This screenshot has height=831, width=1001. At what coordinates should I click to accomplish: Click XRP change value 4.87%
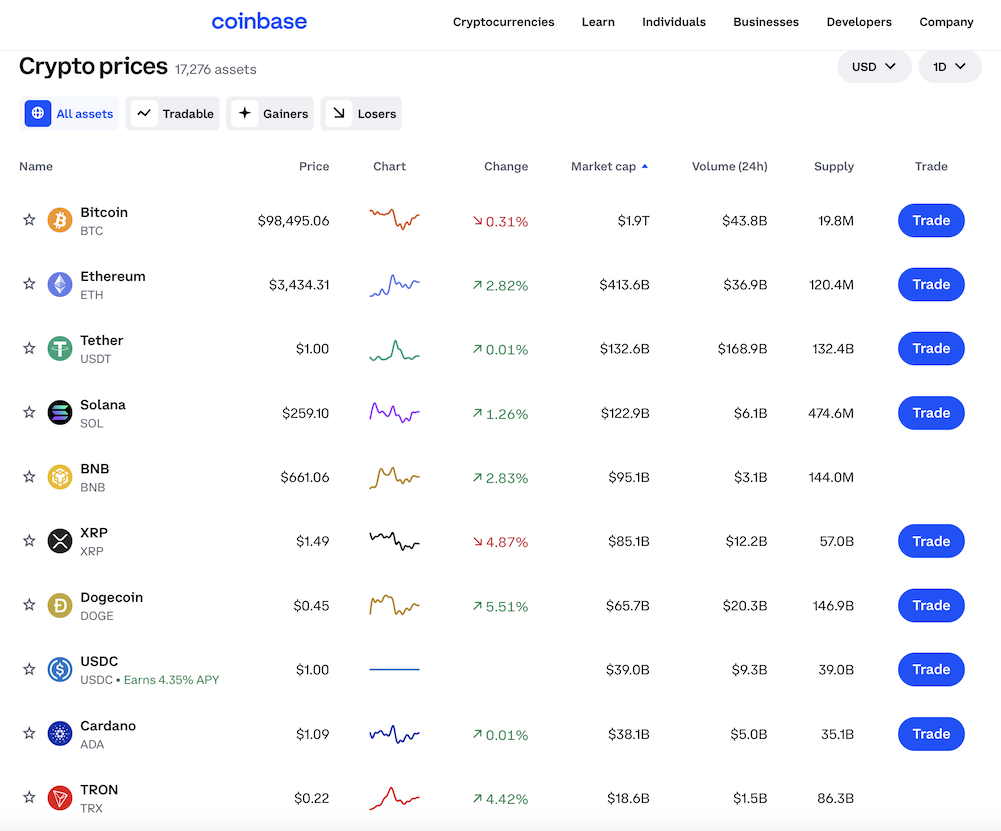tap(507, 542)
